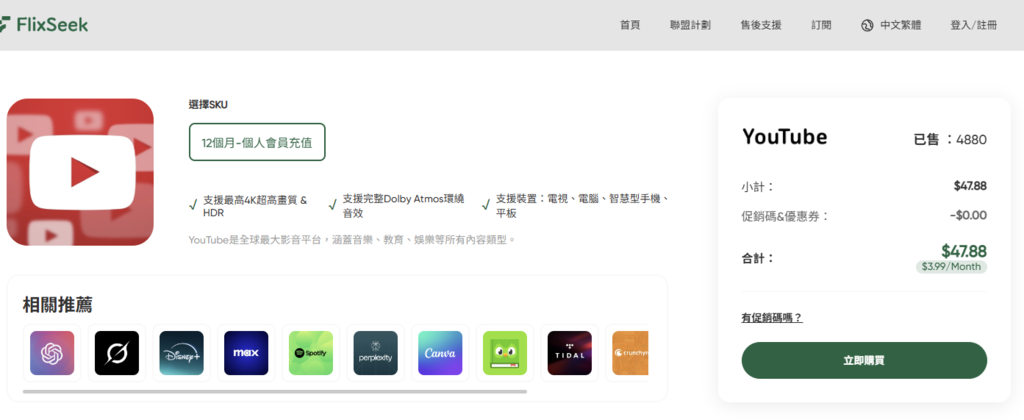Image resolution: width=1024 pixels, height=420 pixels.
Task: Select the 12個月-個人會員充值 SKU option
Action: click(257, 142)
